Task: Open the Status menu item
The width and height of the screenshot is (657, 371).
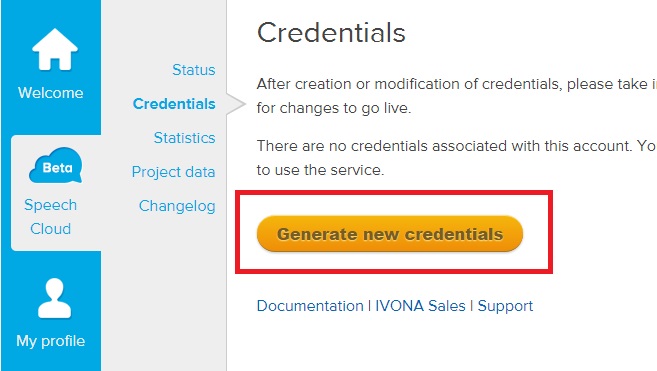Action: coord(194,70)
